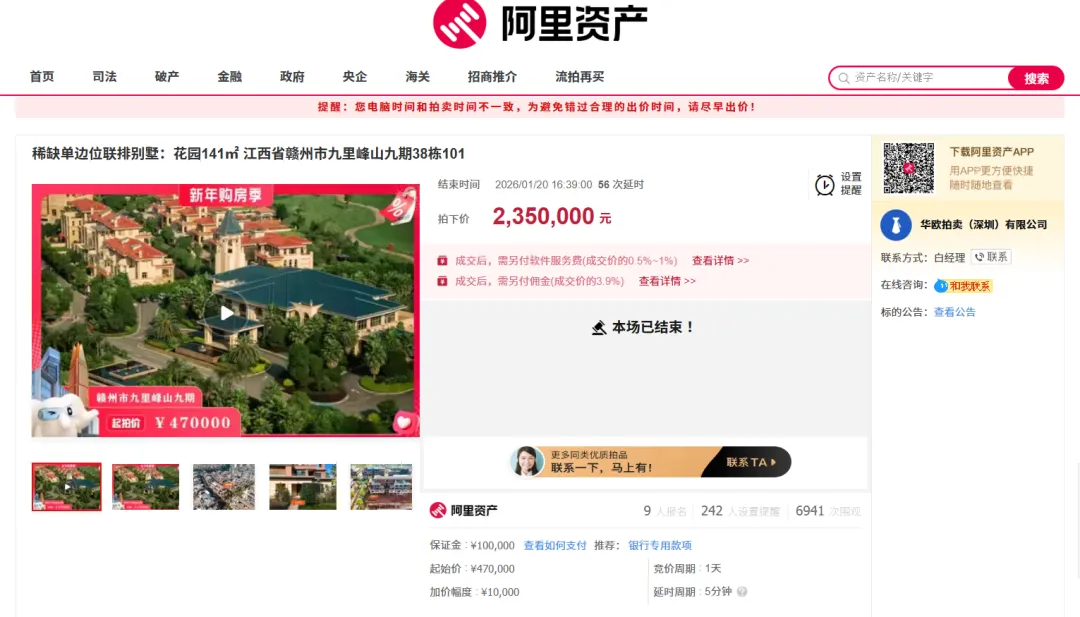Open the 破产 navigation item
This screenshot has height=617, width=1080.
click(x=167, y=76)
